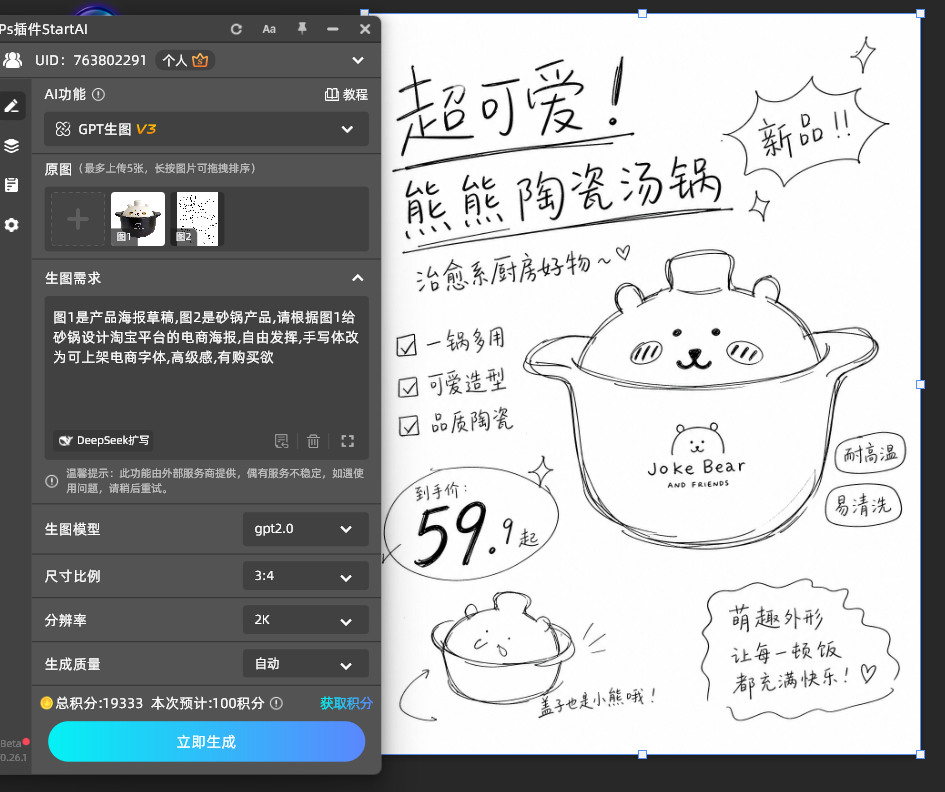Click the 获取积分 link
Viewport: 945px width, 792px height.
click(346, 703)
